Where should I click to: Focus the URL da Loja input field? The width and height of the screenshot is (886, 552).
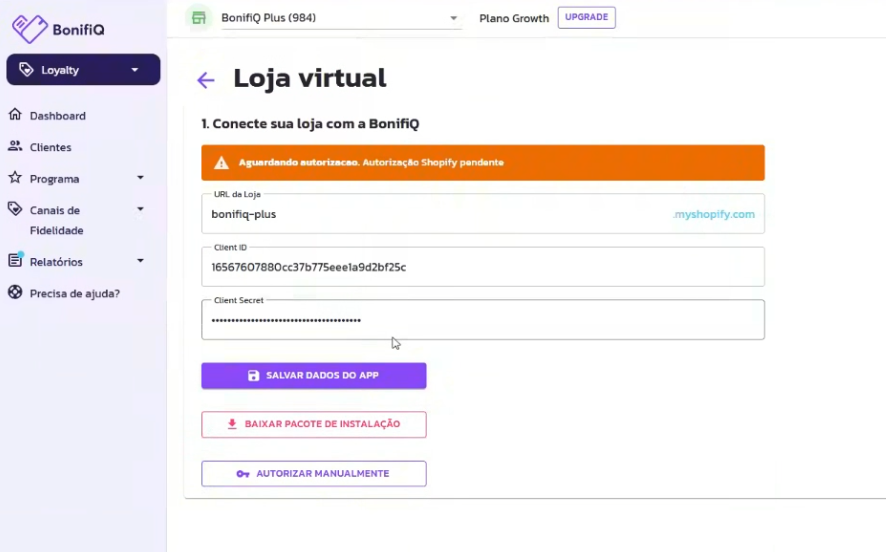point(483,214)
